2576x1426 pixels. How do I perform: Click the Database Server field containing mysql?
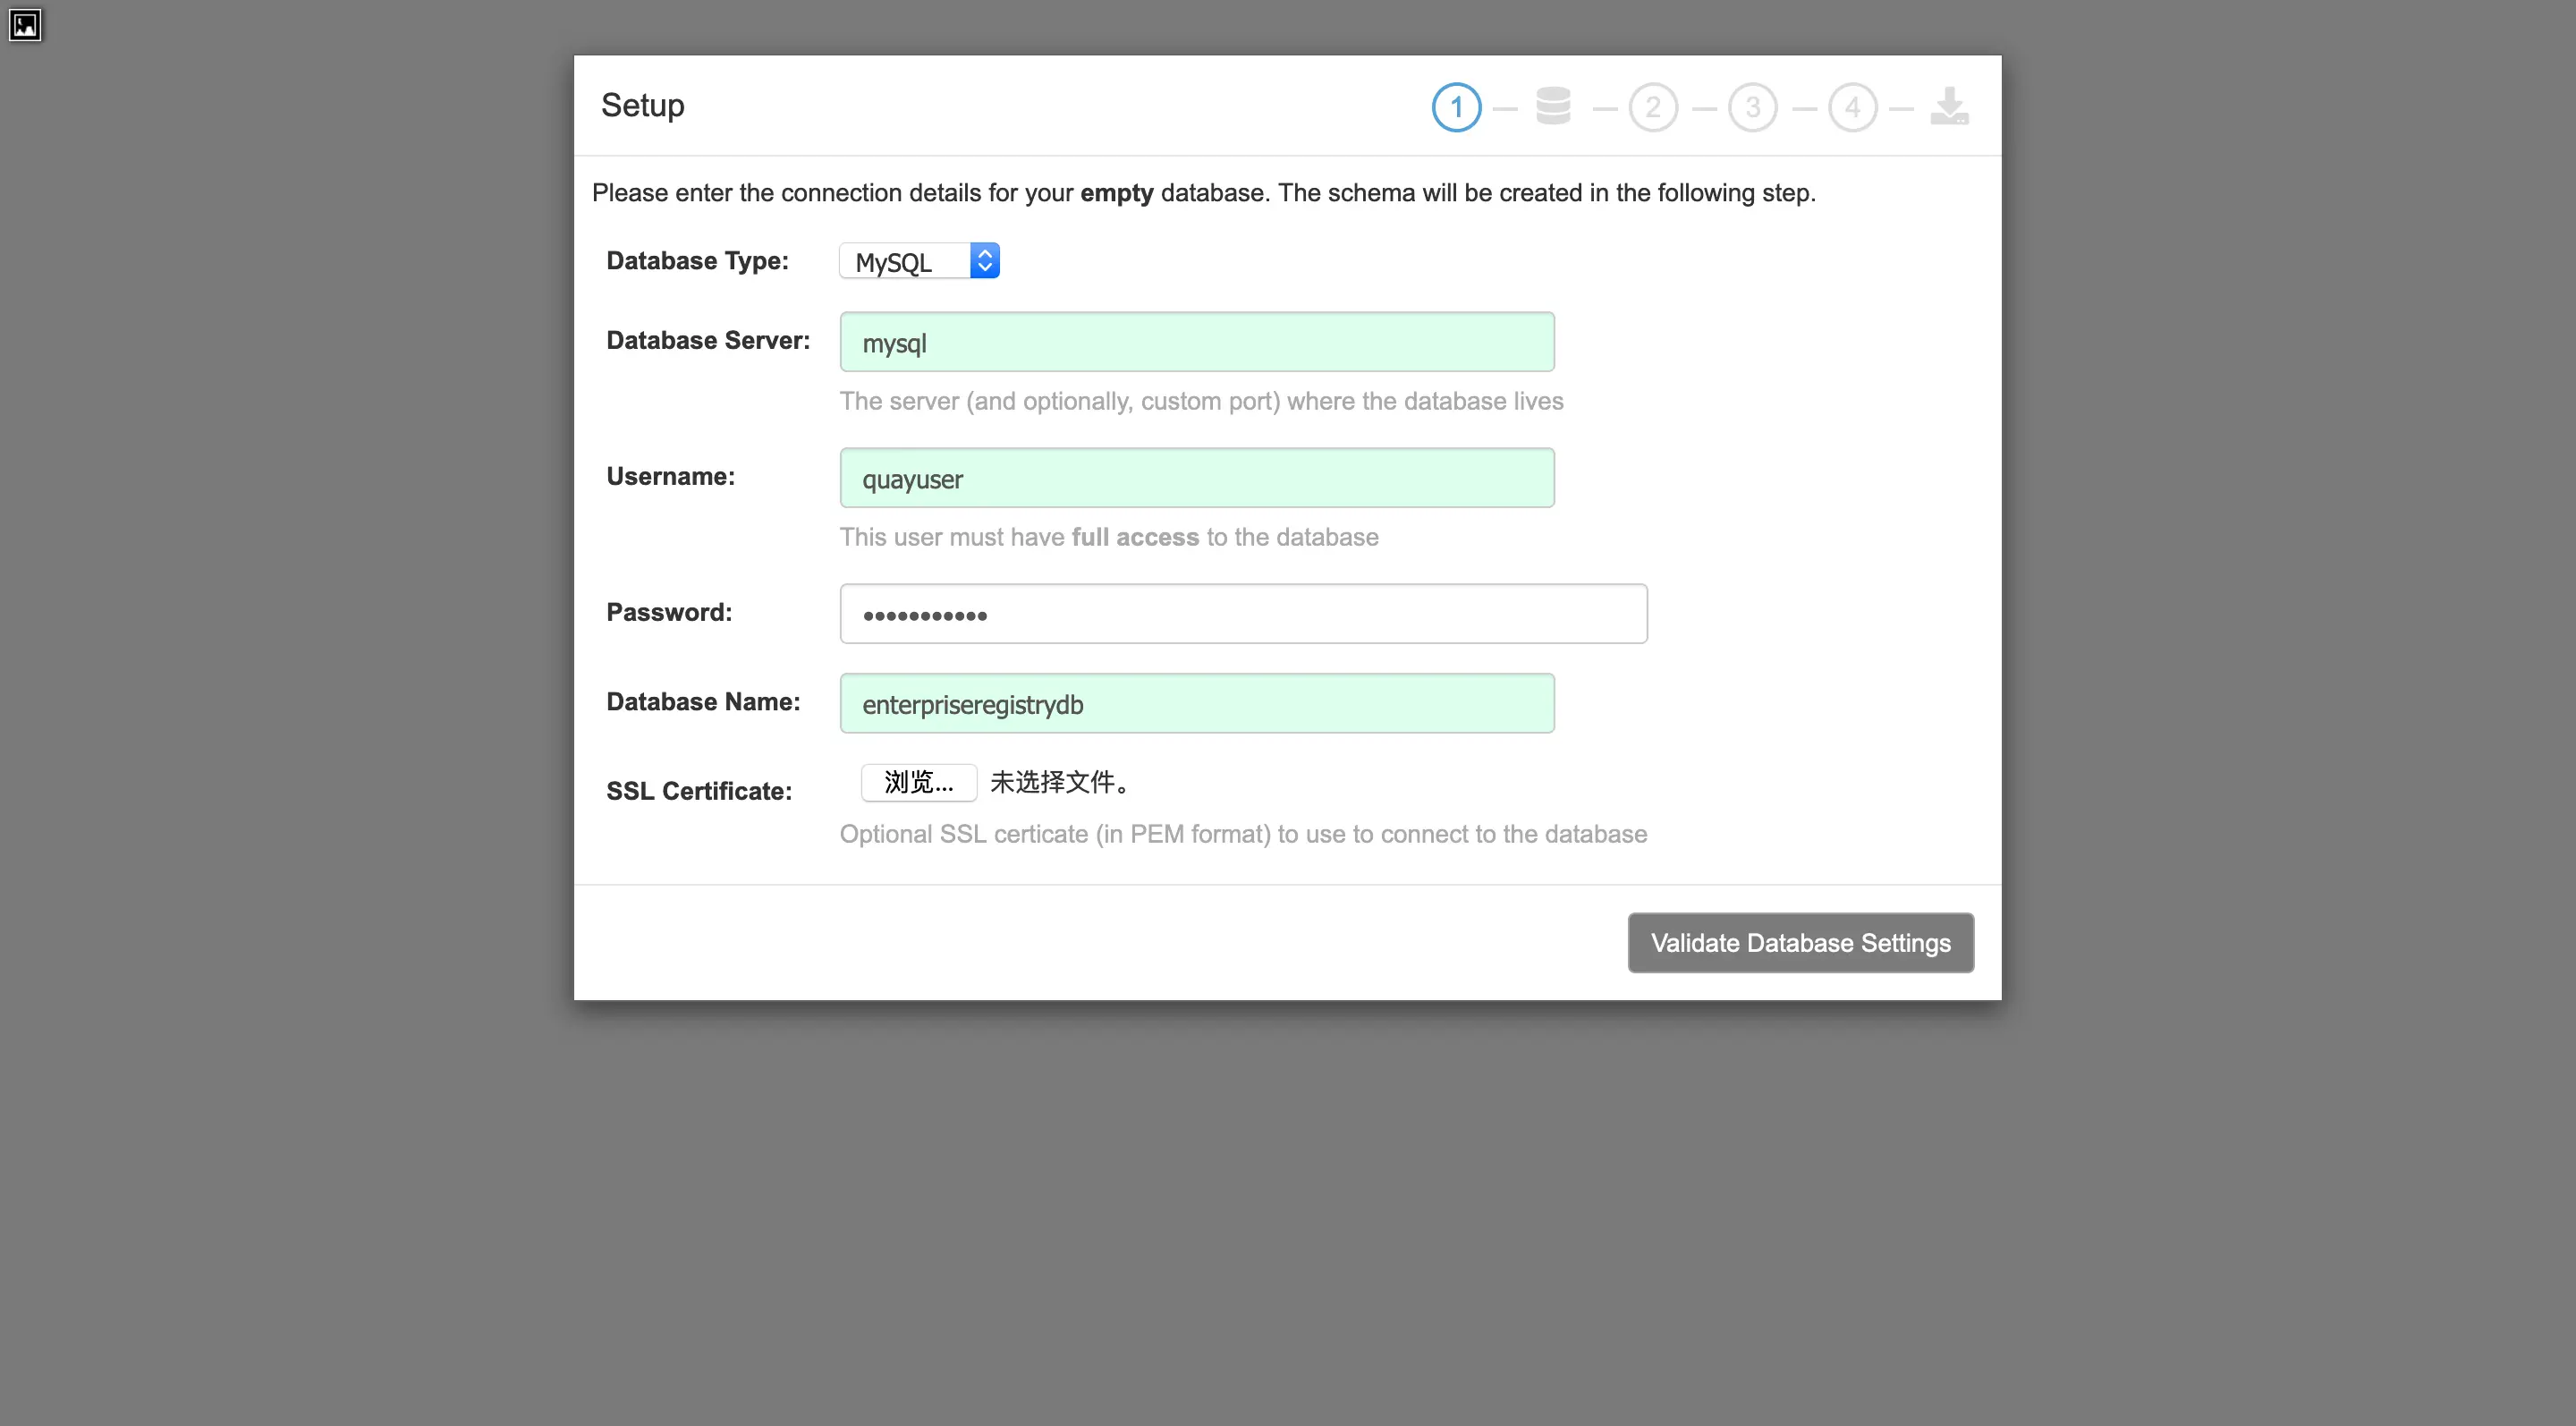click(1196, 342)
